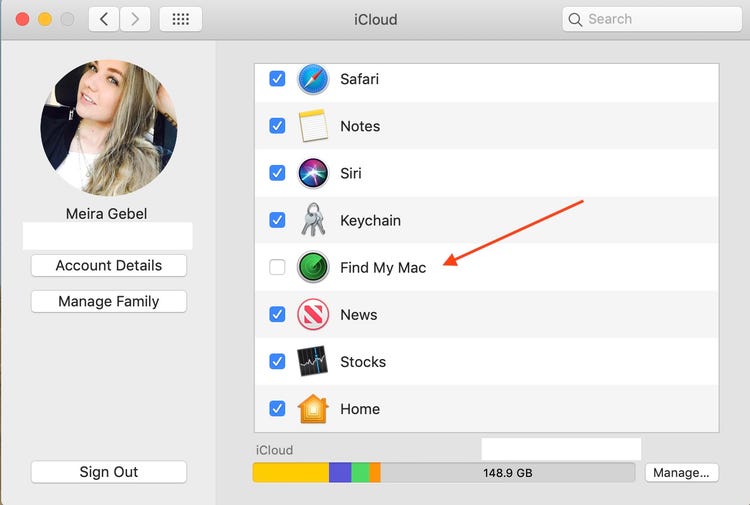Click the Sign Out button
Viewport: 750px width, 505px height.
[109, 472]
